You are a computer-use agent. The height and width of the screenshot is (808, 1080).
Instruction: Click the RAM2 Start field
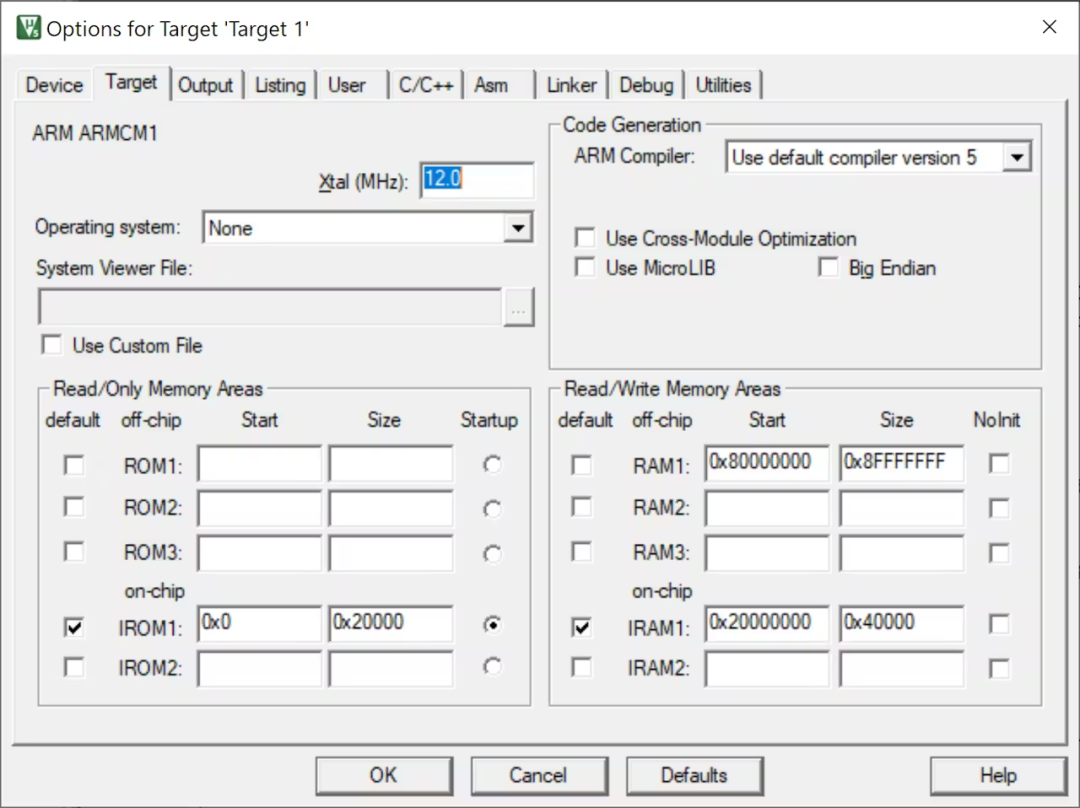tap(767, 508)
